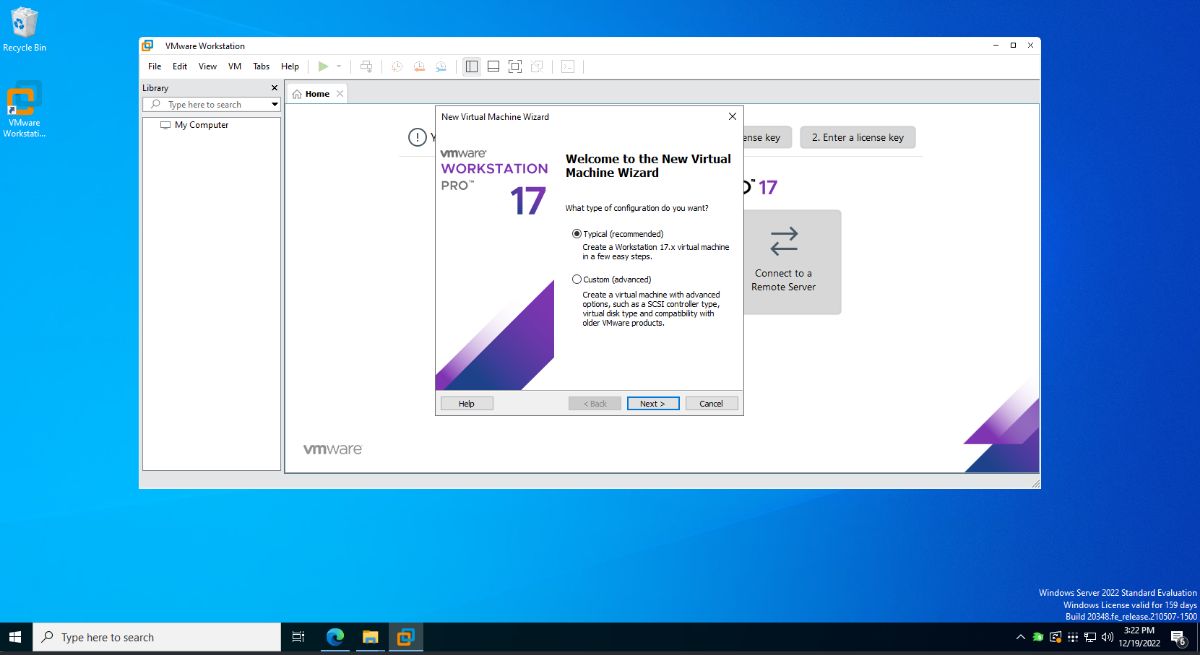Open the File menu

155,66
